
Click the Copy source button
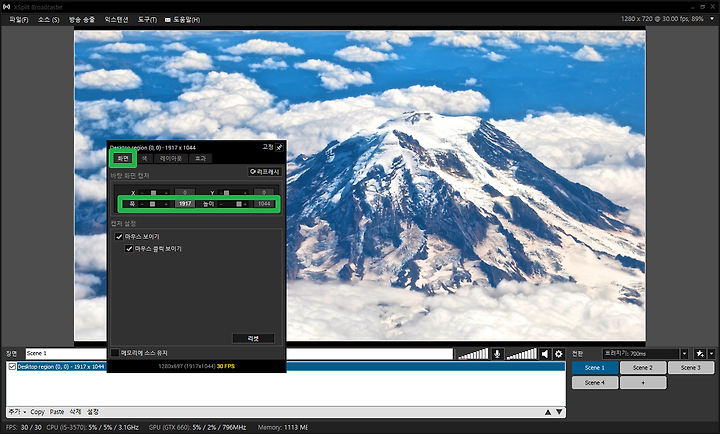tap(37, 412)
